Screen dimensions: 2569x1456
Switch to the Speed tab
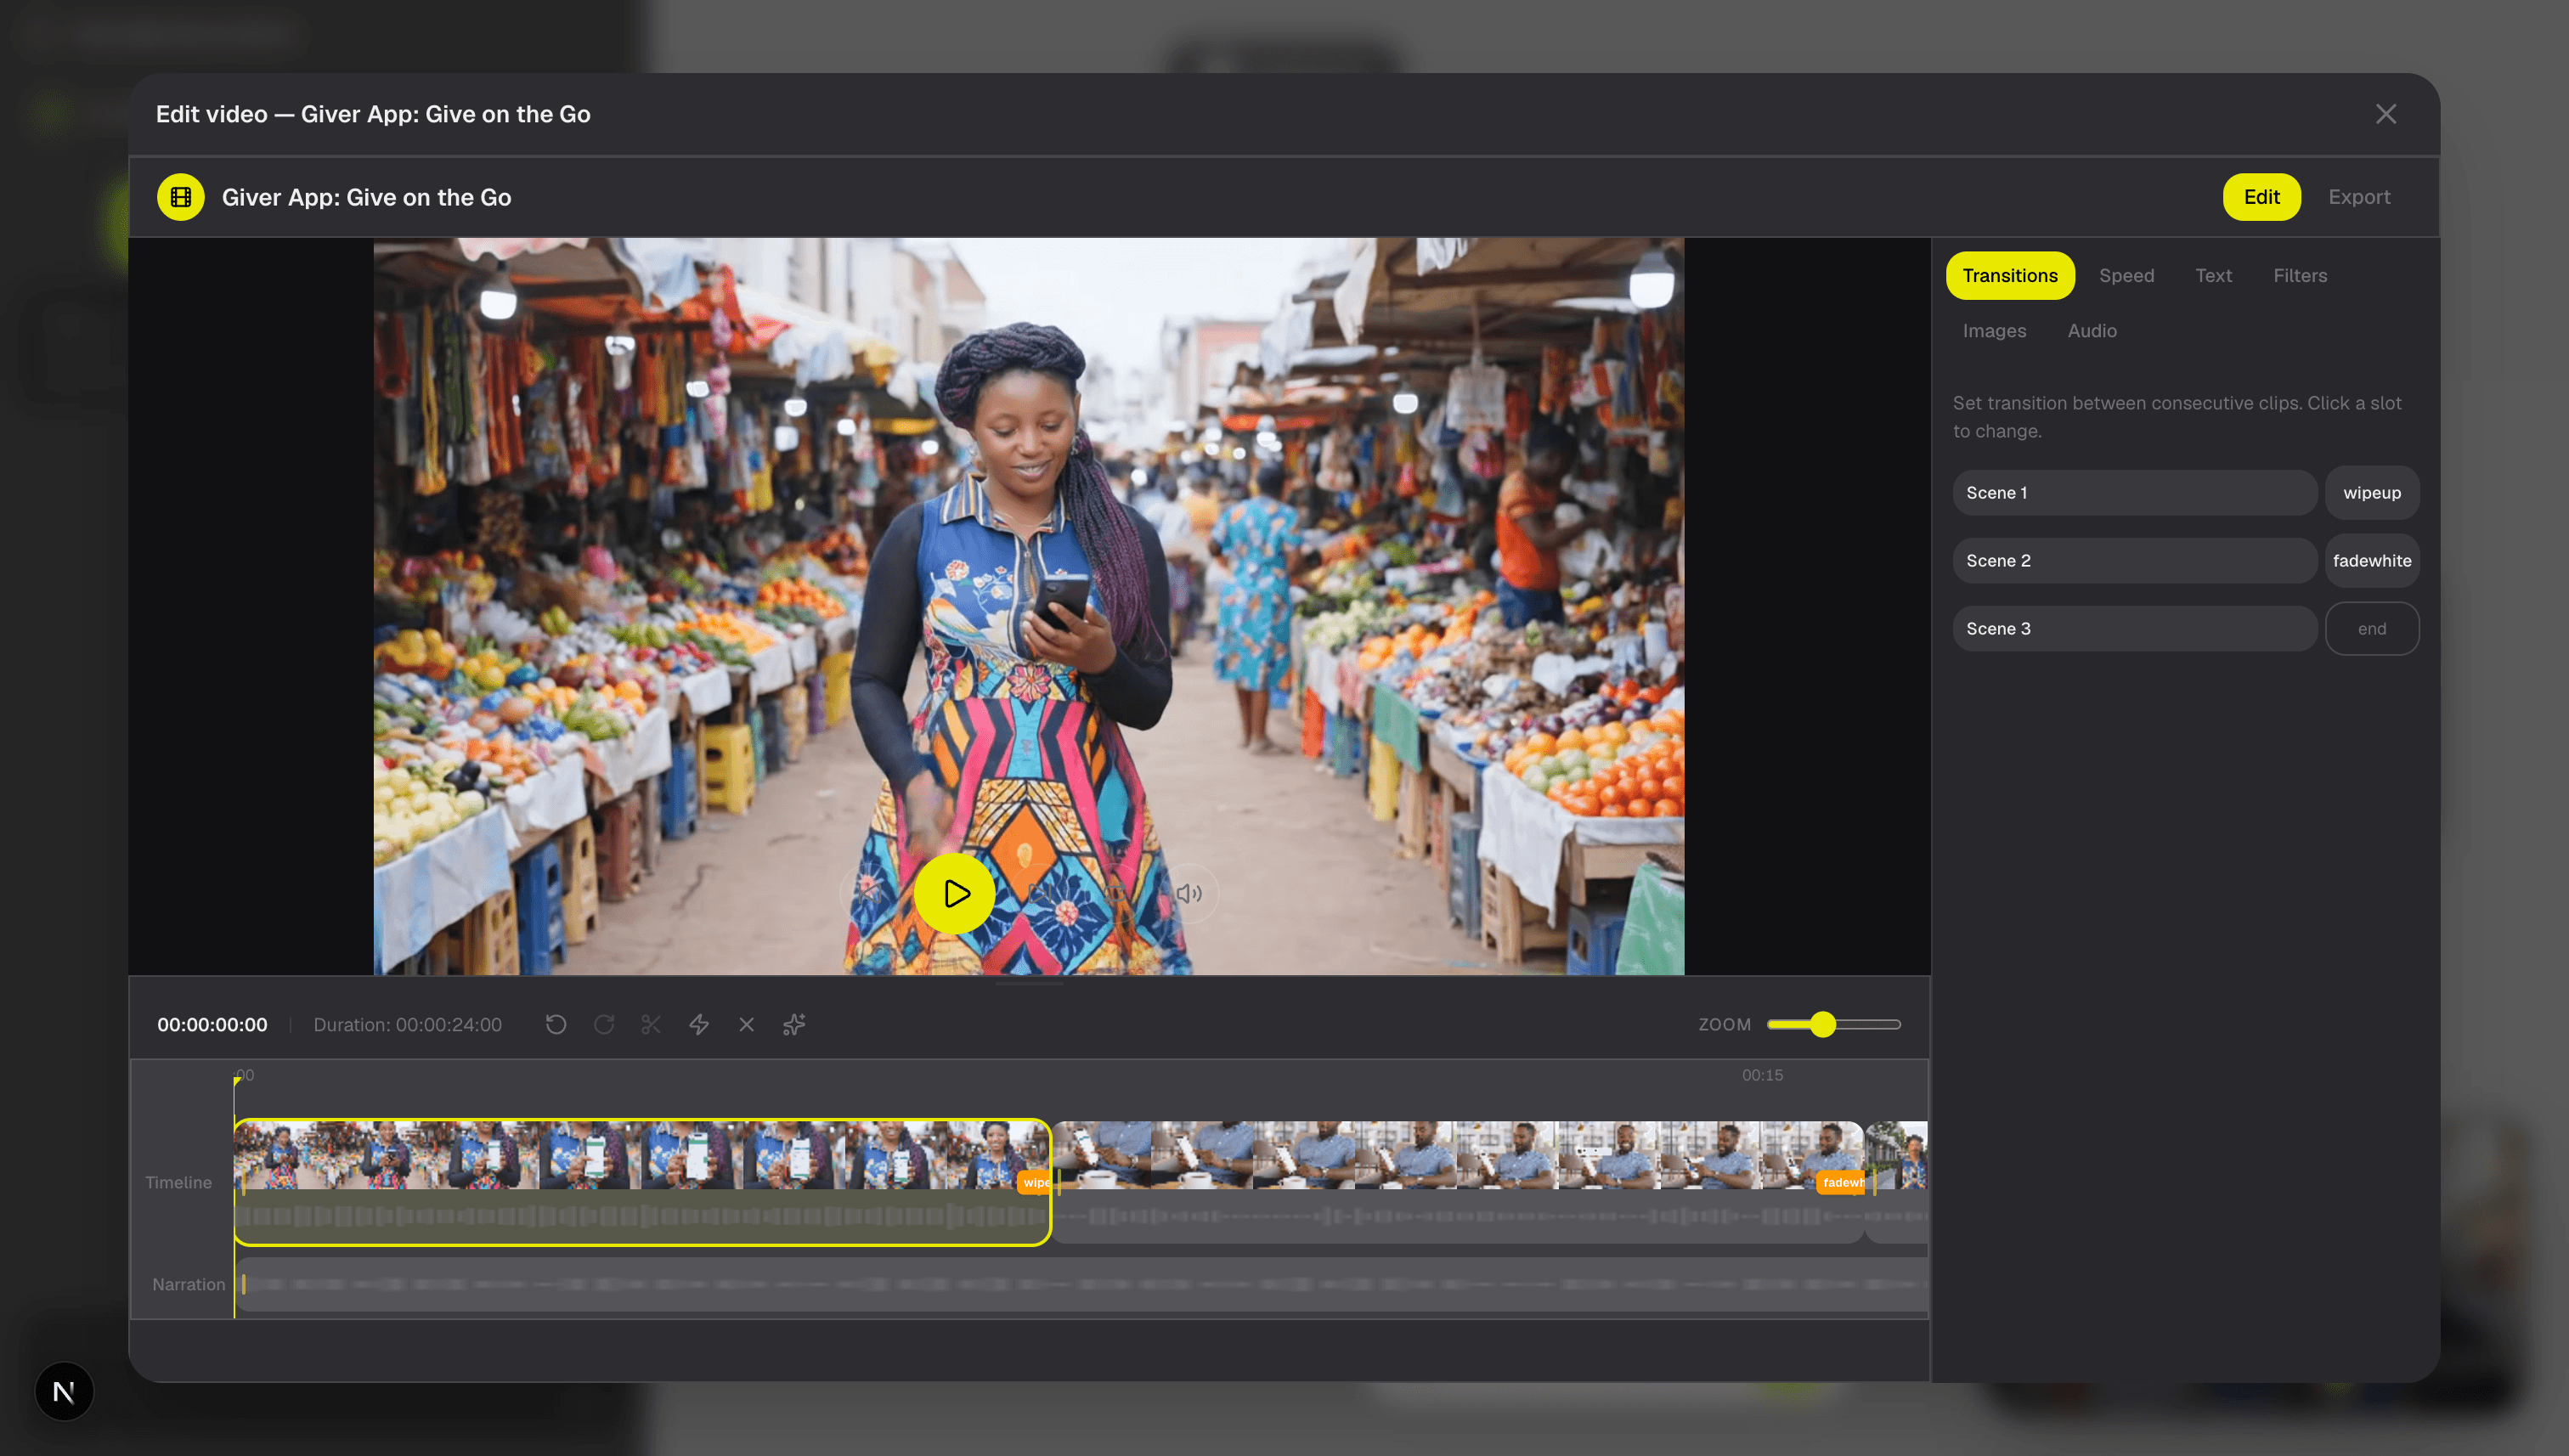2126,275
